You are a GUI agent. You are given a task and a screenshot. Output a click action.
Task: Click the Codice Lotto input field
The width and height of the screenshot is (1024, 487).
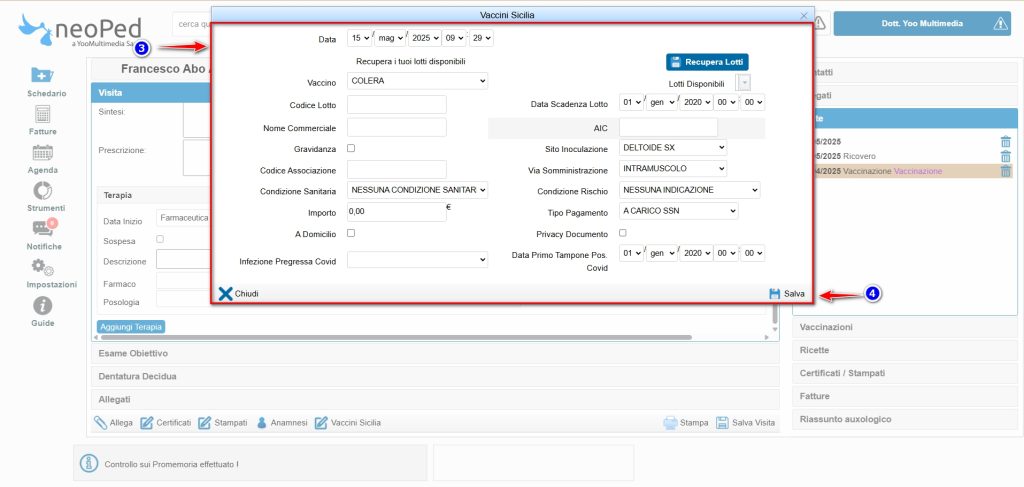396,105
